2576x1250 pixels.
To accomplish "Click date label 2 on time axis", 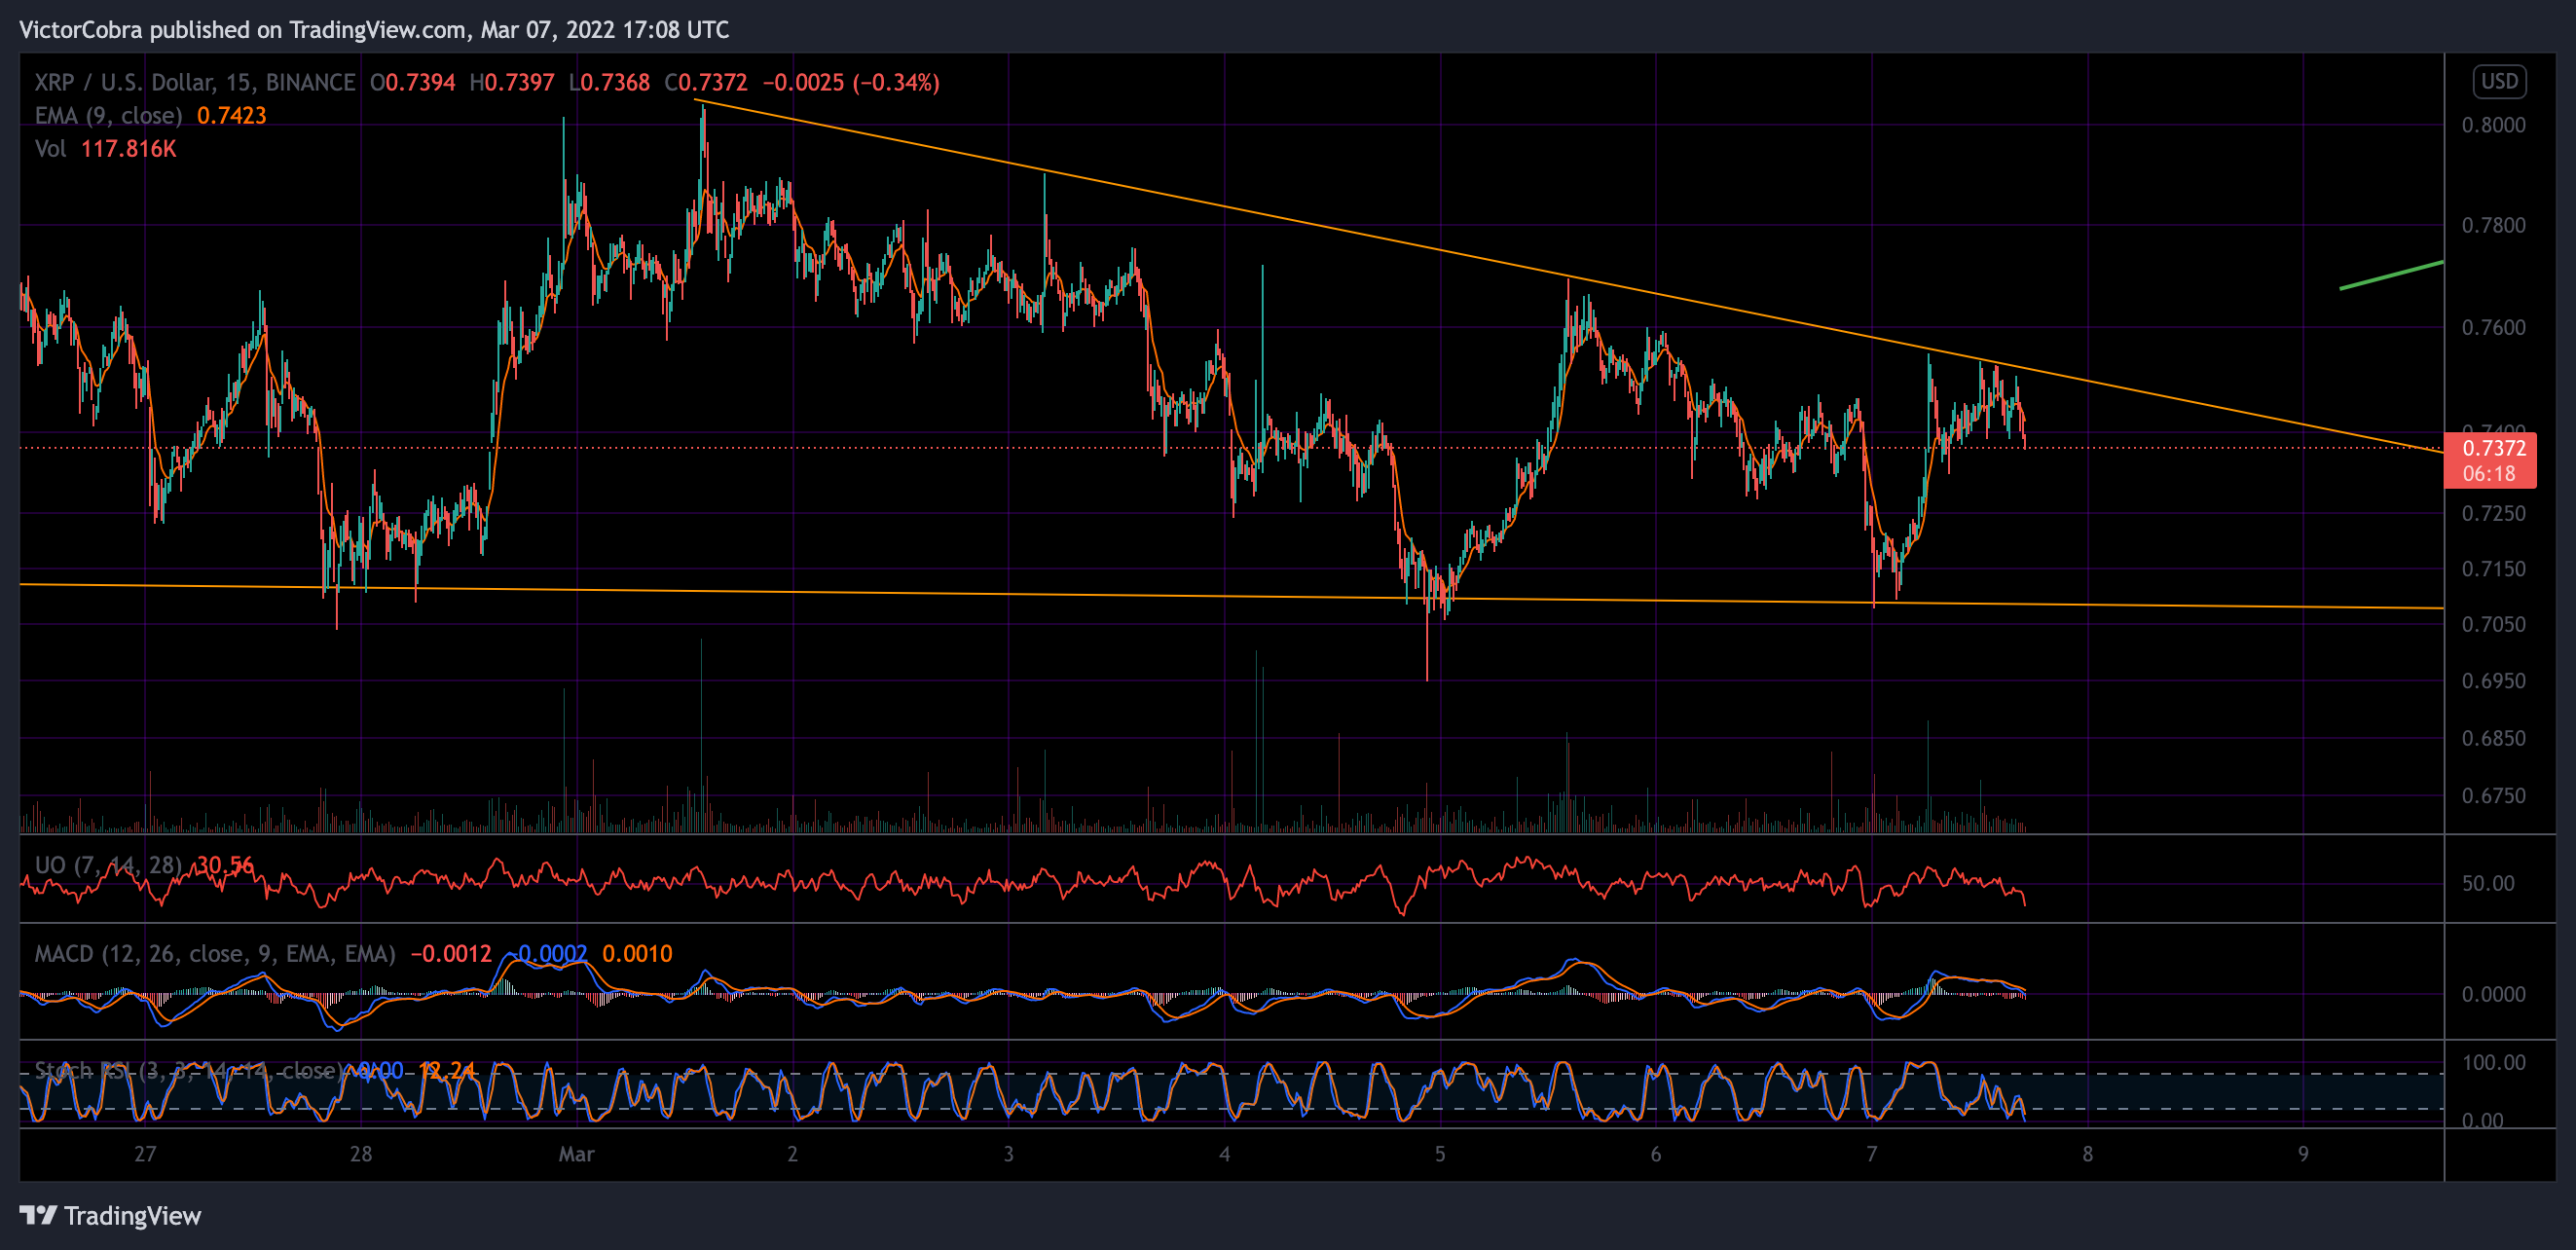I will [x=792, y=1154].
